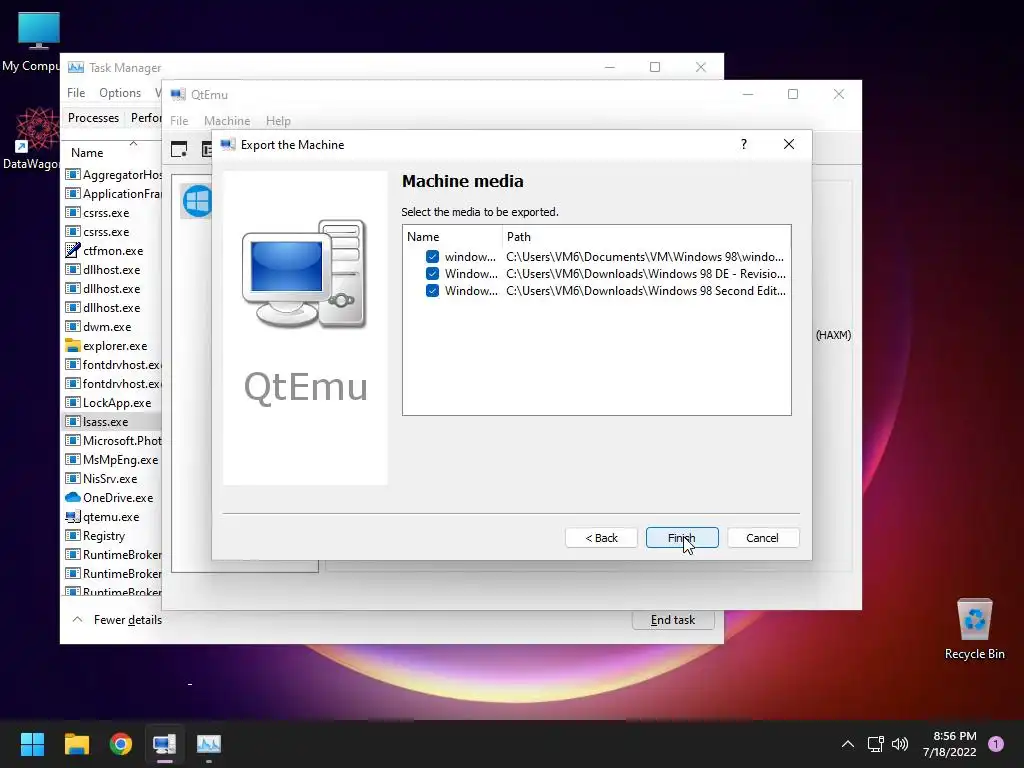Select the lsass.exe process
Image resolution: width=1024 pixels, height=768 pixels.
click(x=112, y=422)
